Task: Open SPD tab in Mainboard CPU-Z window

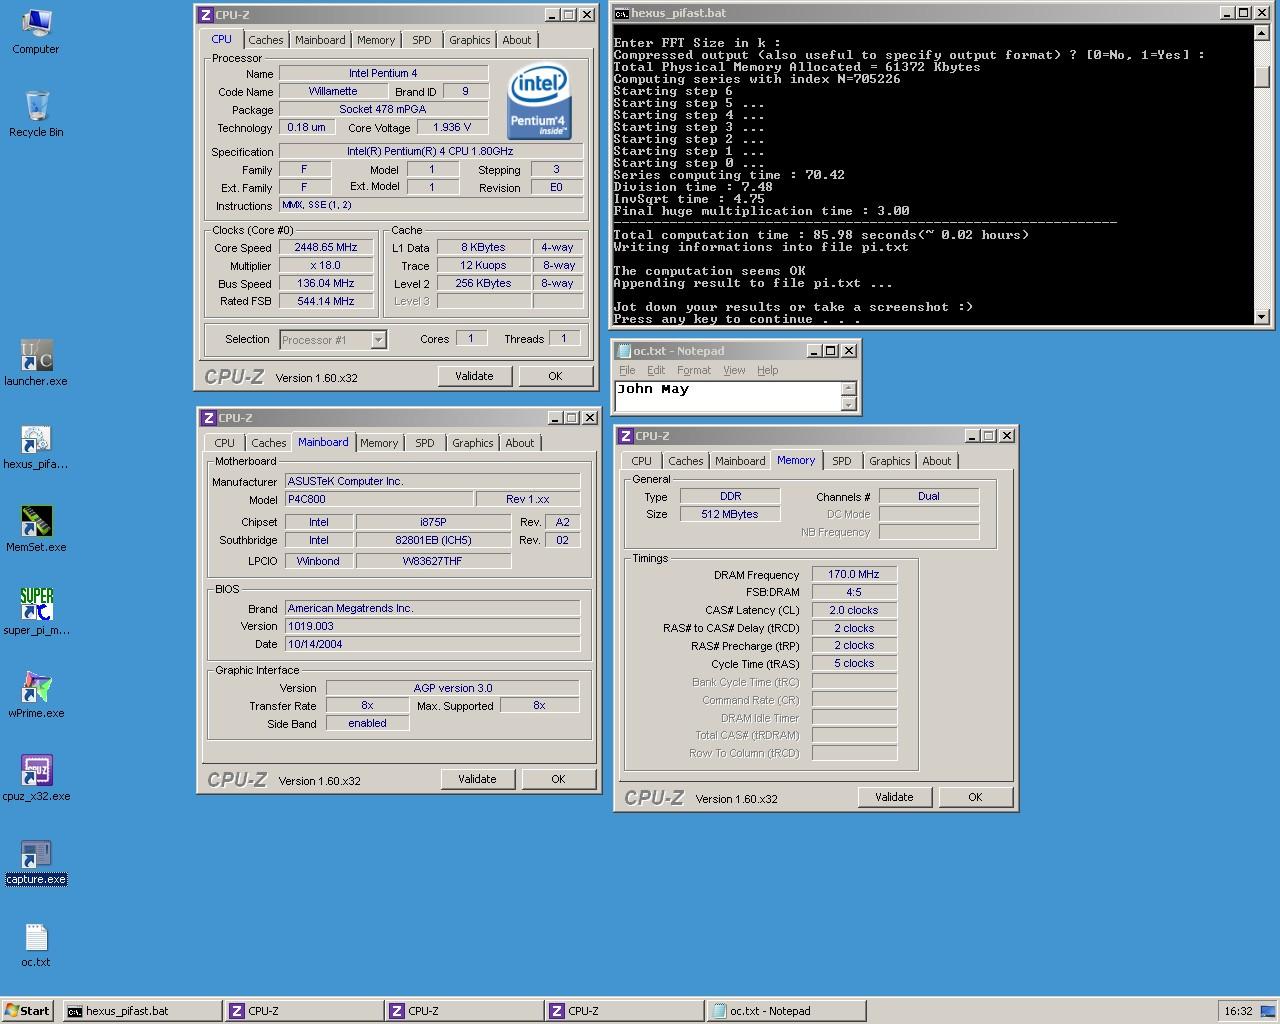Action: tap(425, 443)
